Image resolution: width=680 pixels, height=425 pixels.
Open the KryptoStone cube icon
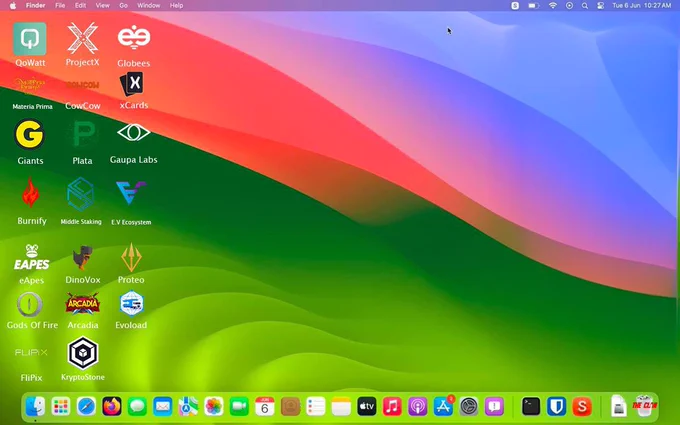click(83, 353)
